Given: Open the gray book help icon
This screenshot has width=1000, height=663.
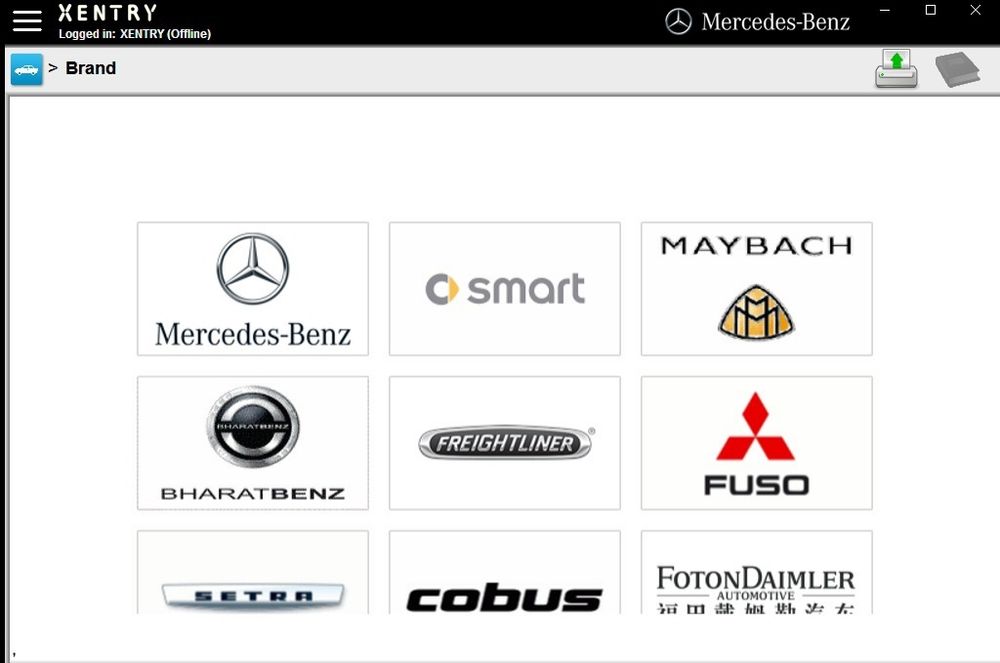Looking at the screenshot, I should point(957,69).
